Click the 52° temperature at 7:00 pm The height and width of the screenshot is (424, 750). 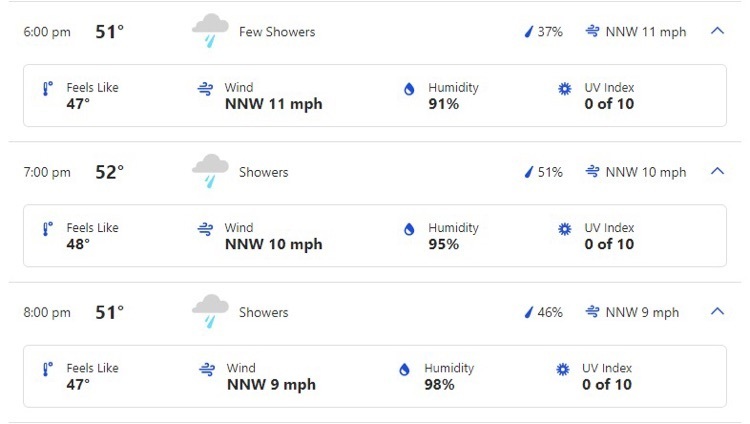click(110, 172)
